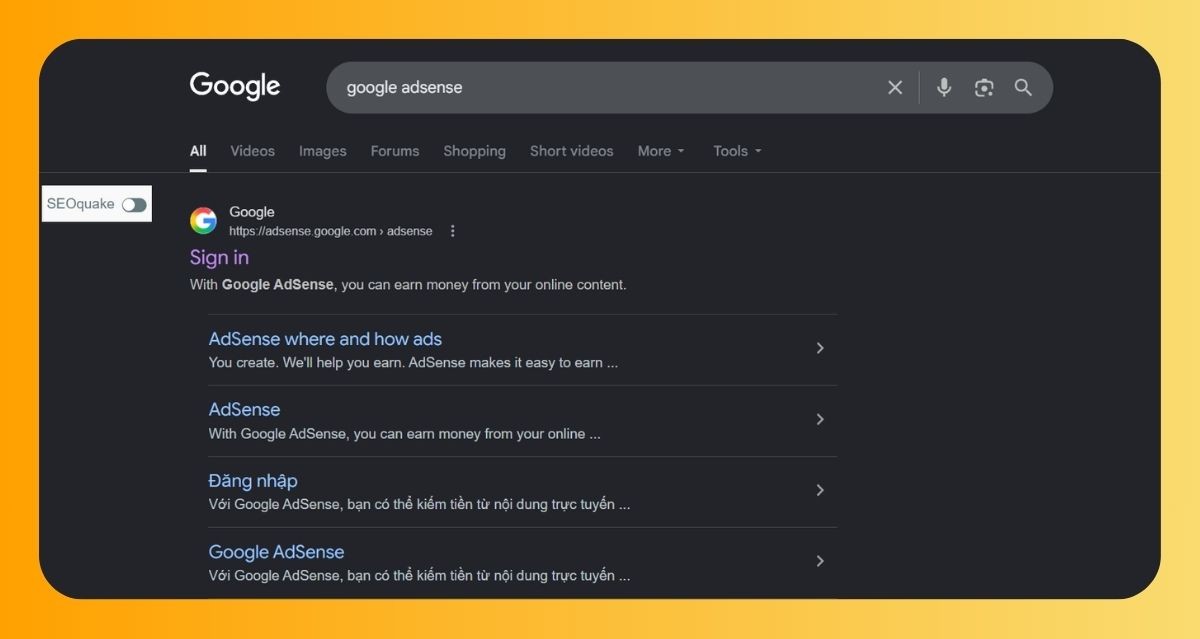This screenshot has height=639, width=1200.
Task: Open the Tools dropdown
Action: (737, 151)
